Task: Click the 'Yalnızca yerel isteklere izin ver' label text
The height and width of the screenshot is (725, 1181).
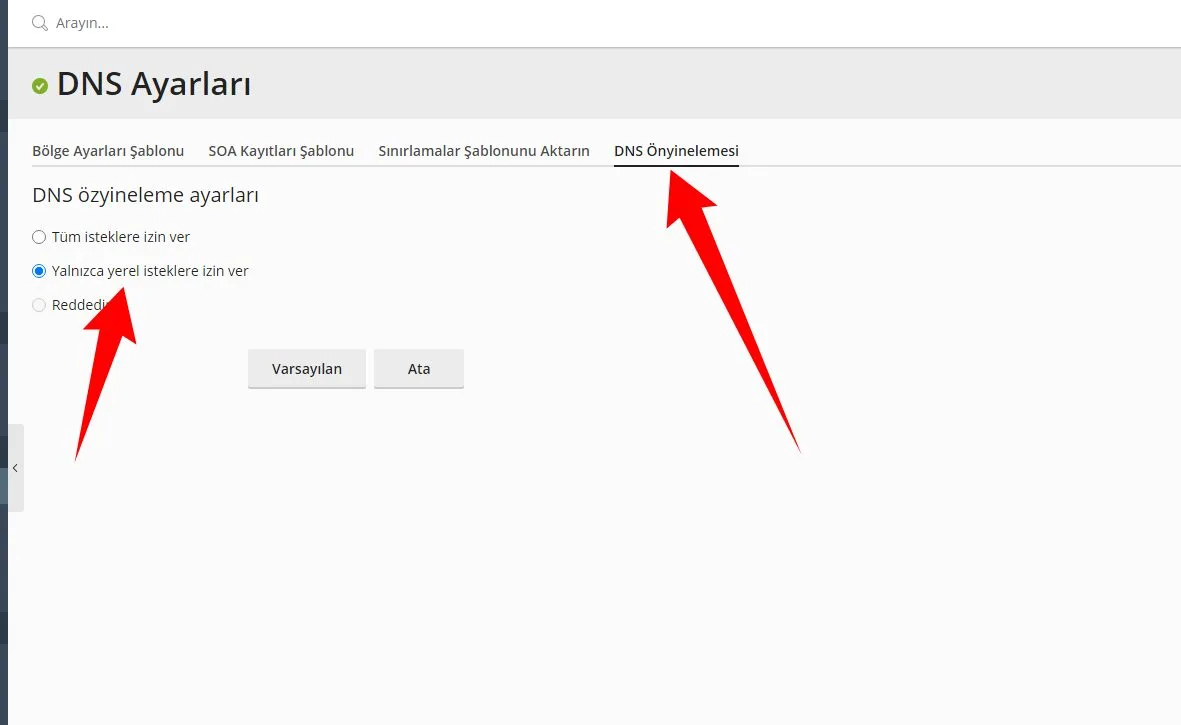Action: pos(150,271)
